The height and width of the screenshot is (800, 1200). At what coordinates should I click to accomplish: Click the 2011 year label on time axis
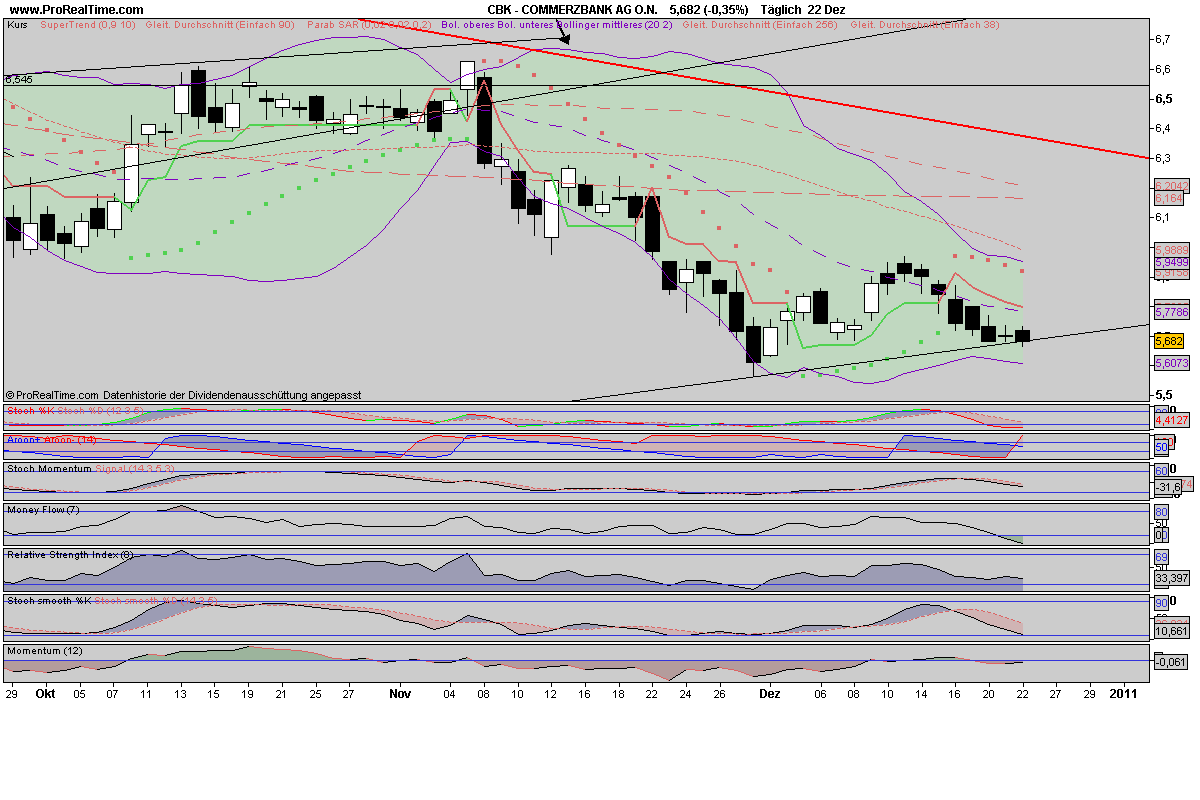[1123, 692]
